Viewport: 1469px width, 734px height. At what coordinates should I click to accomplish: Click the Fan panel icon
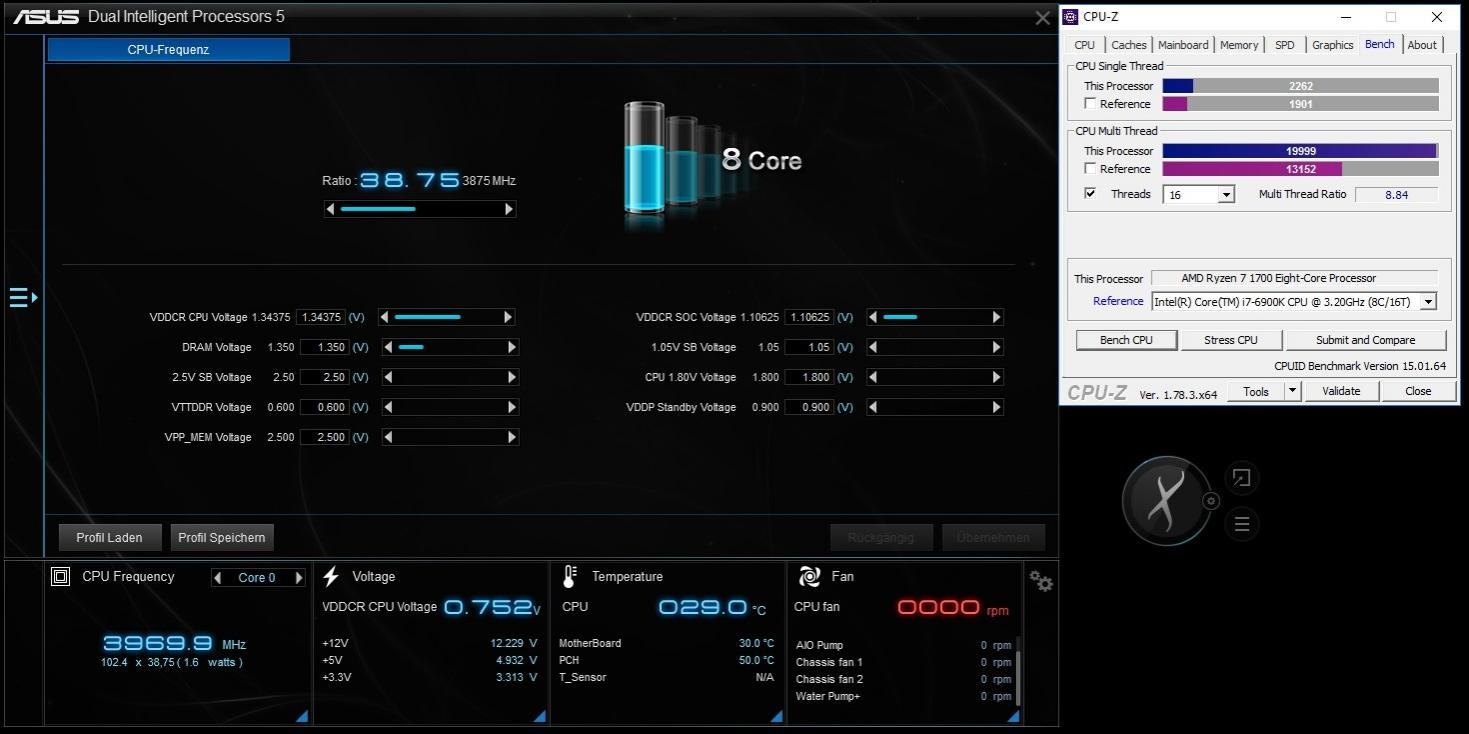pos(809,576)
